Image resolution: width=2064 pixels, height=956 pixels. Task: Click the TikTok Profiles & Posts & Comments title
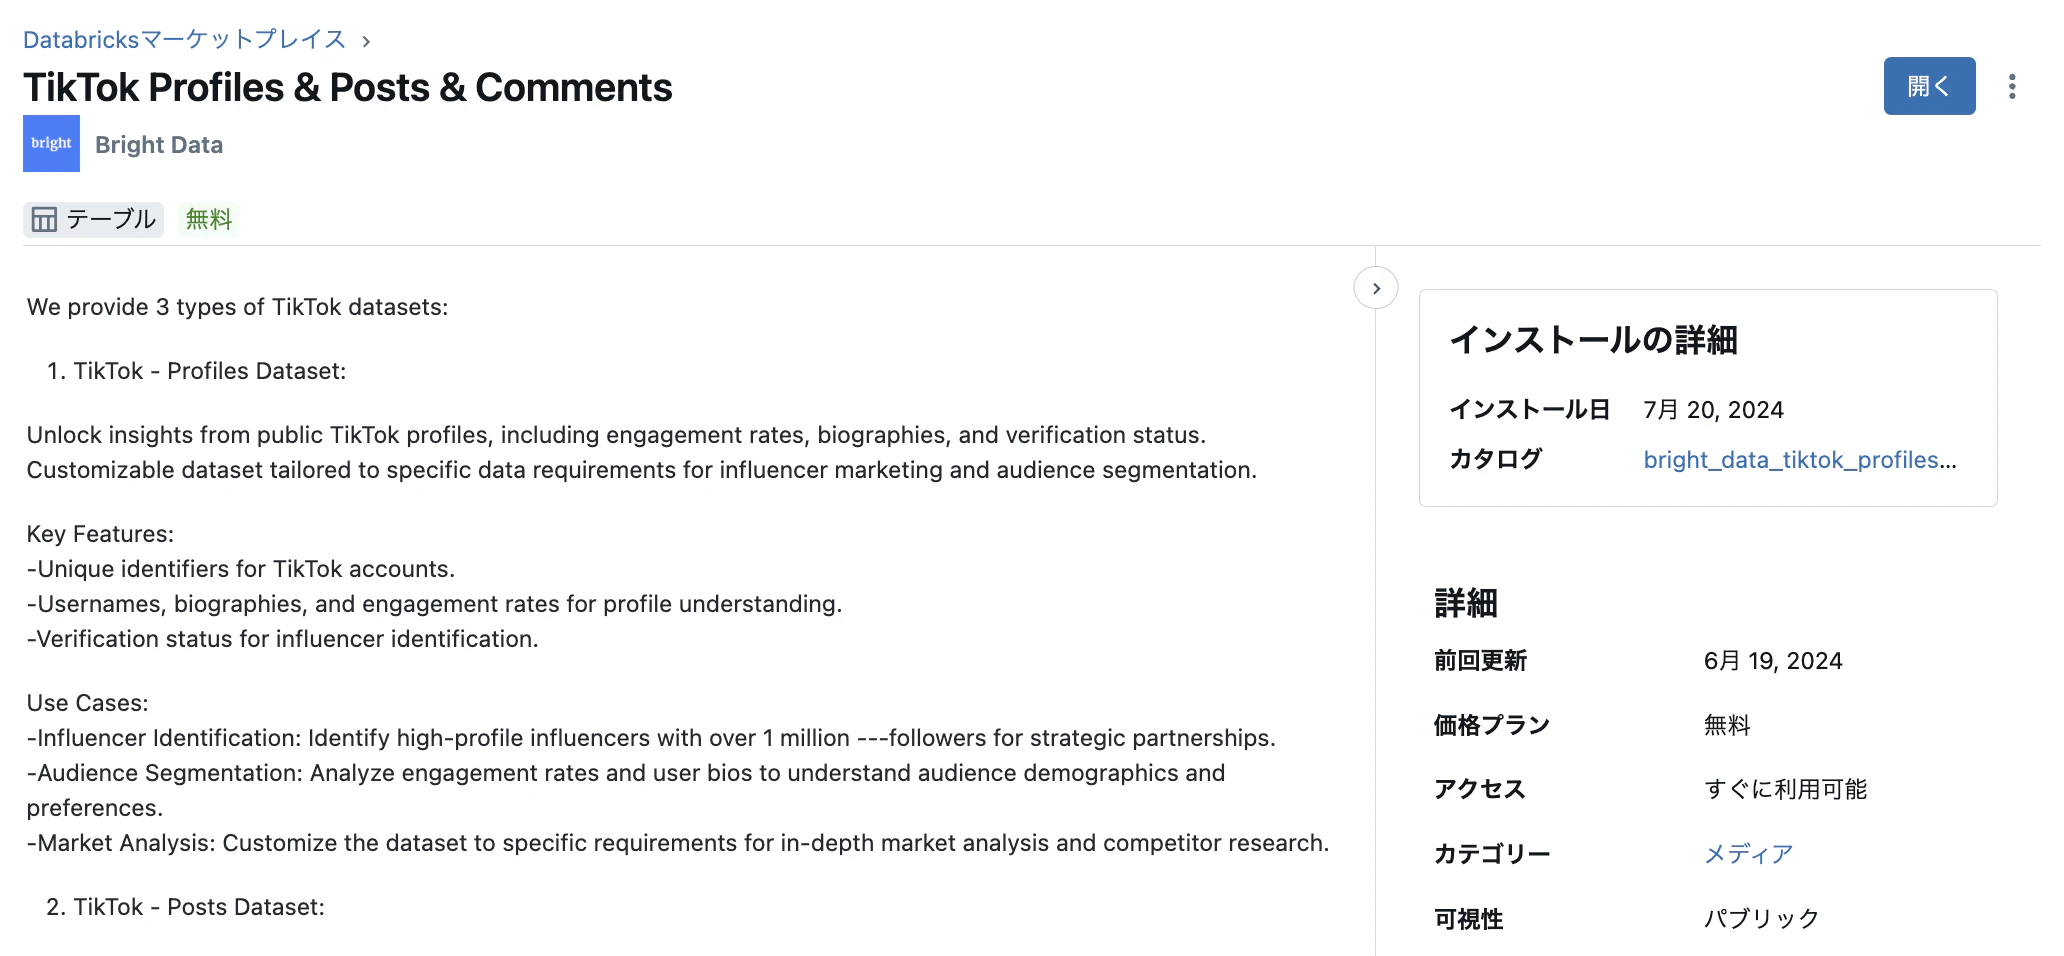348,88
